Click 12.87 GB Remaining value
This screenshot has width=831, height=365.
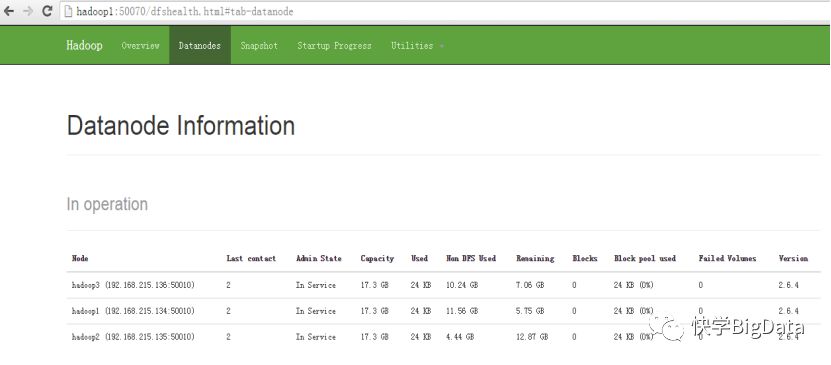click(x=532, y=337)
